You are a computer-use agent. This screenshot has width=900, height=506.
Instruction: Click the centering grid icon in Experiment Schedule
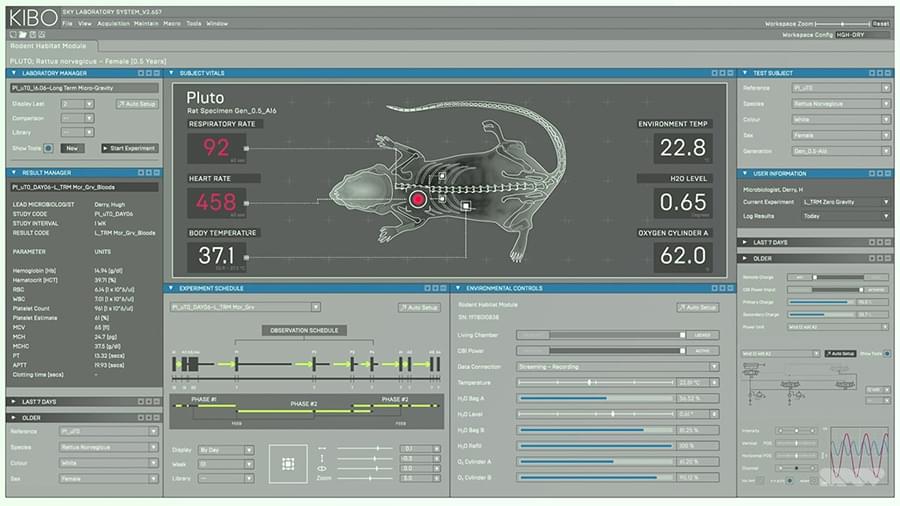287,464
